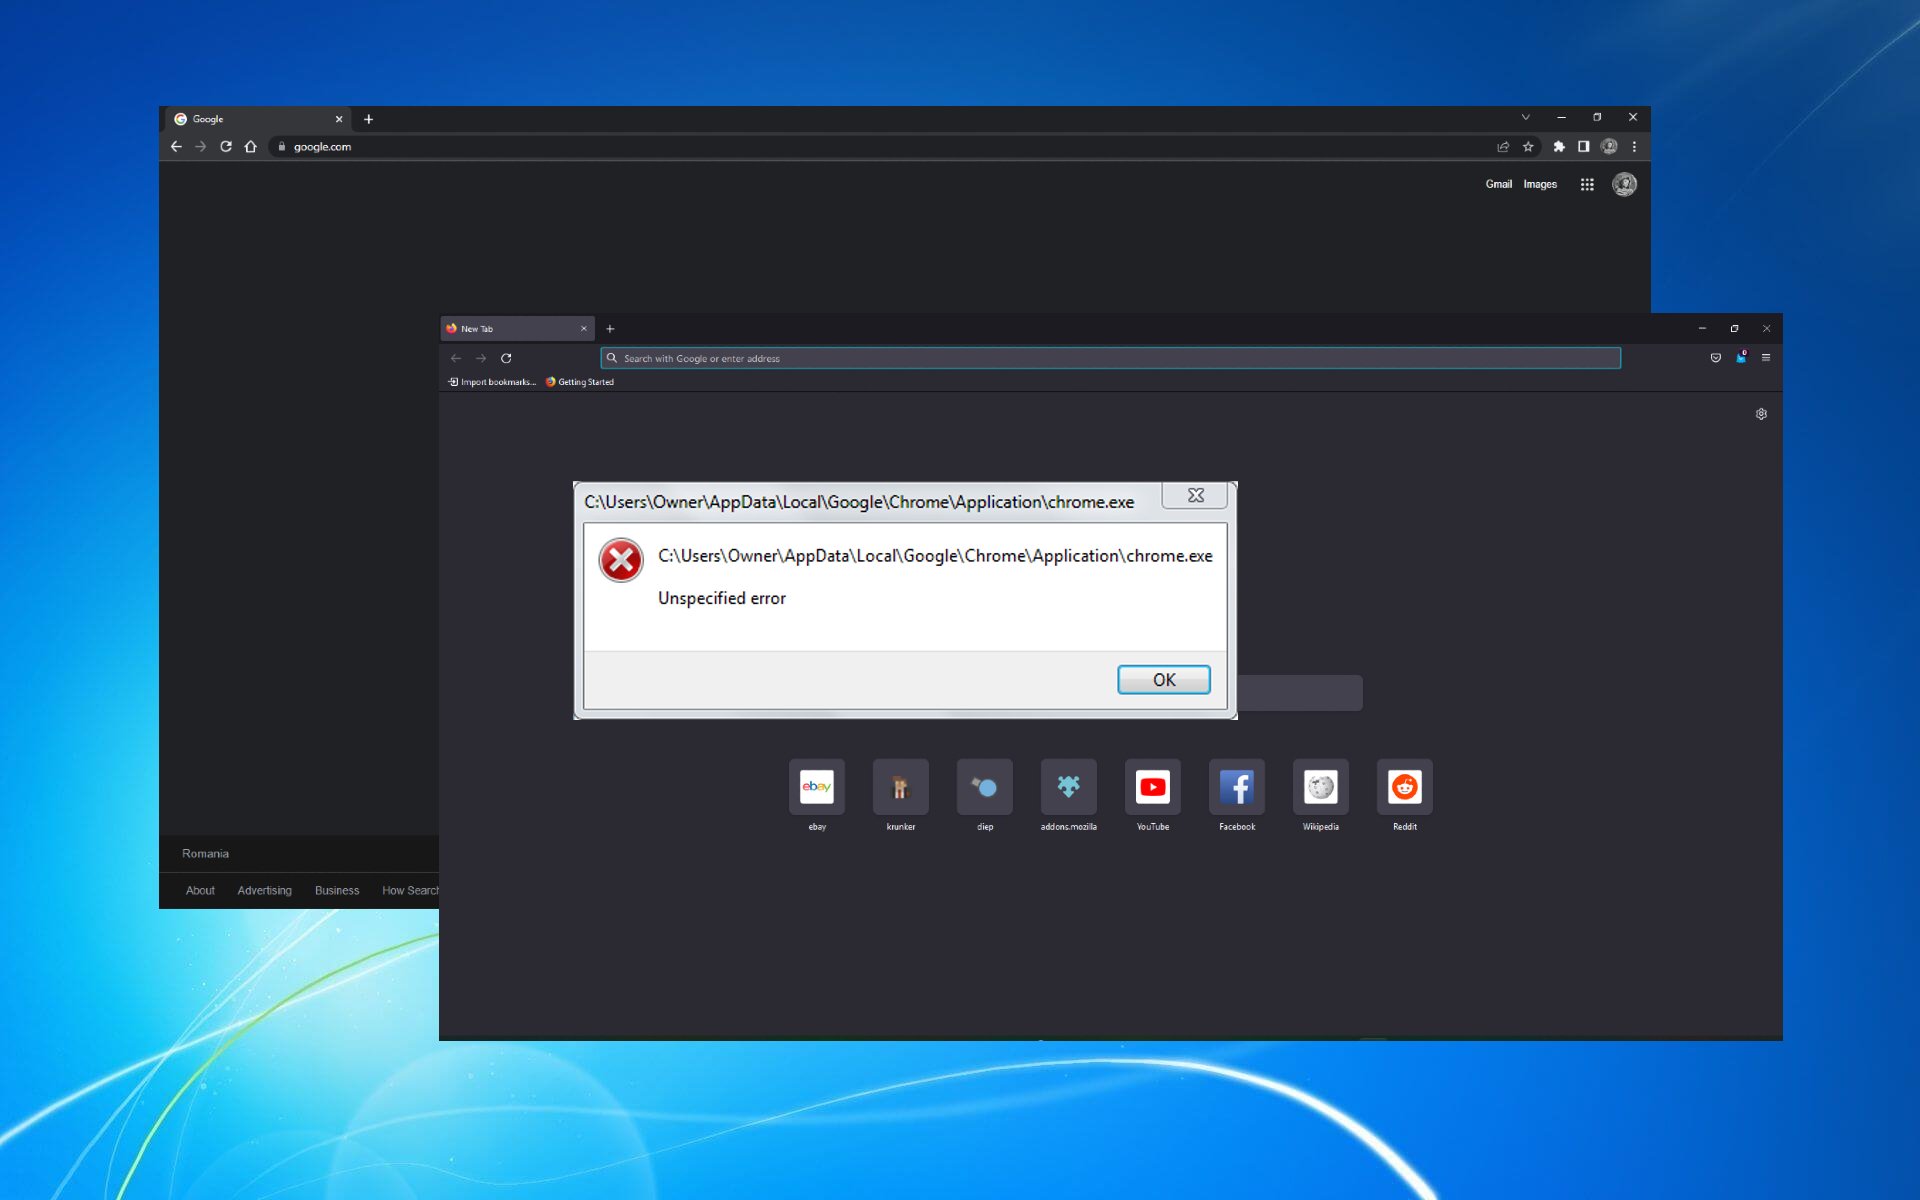Viewport: 1920px width, 1200px height.
Task: Click "Romania" text in Google footer
Action: 205,854
